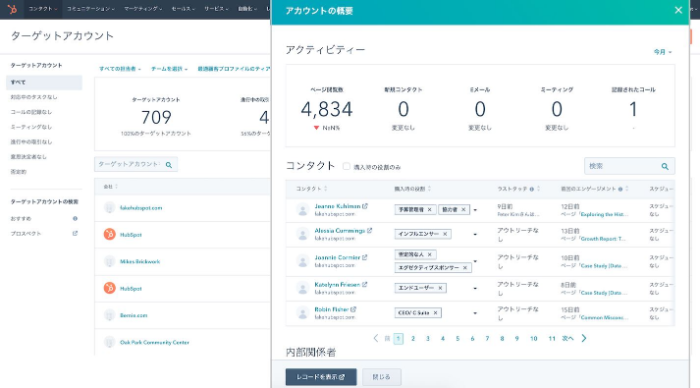The width and height of the screenshot is (700, 388).
Task: Expand role dropdown for Alessia Cummings
Action: coord(475,234)
